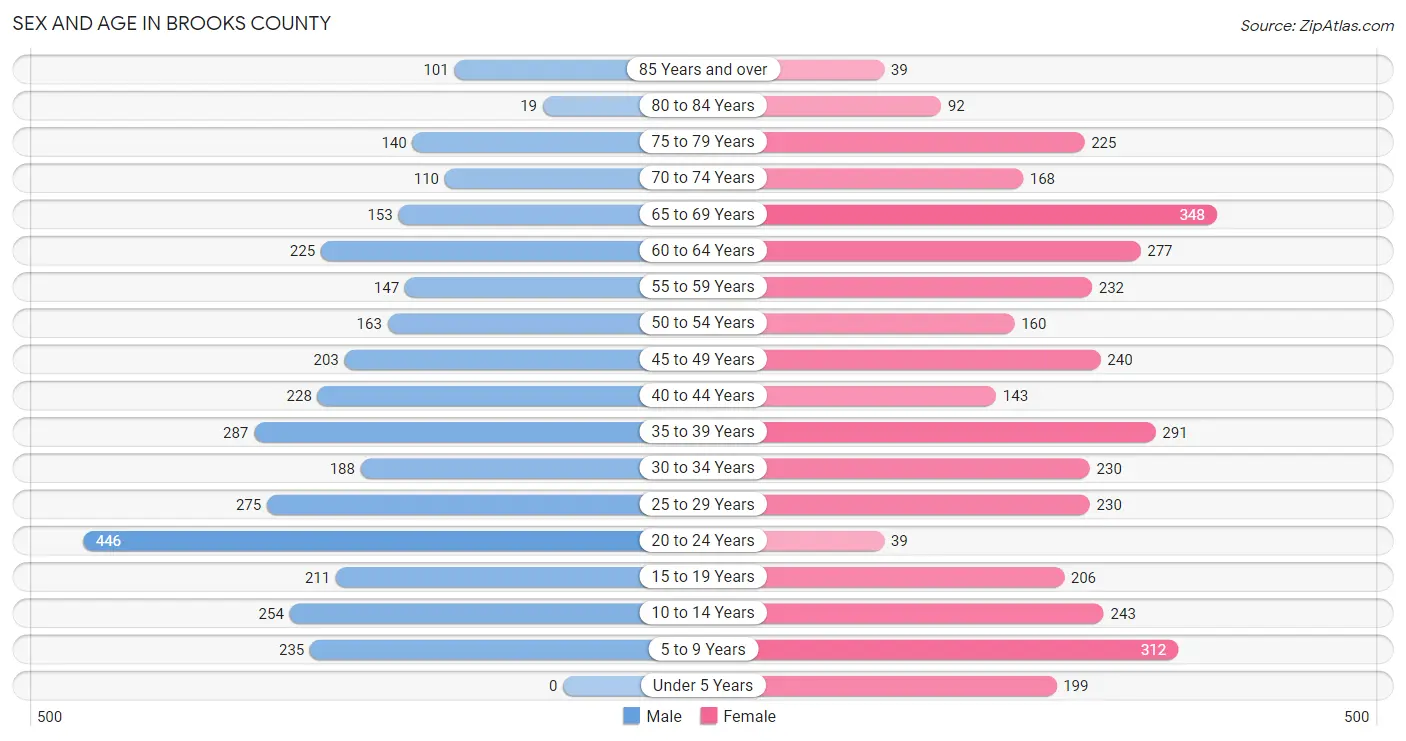Screen dimensions: 1406x741
Task: Click the '20 to 24 Years' label
Action: [703, 541]
